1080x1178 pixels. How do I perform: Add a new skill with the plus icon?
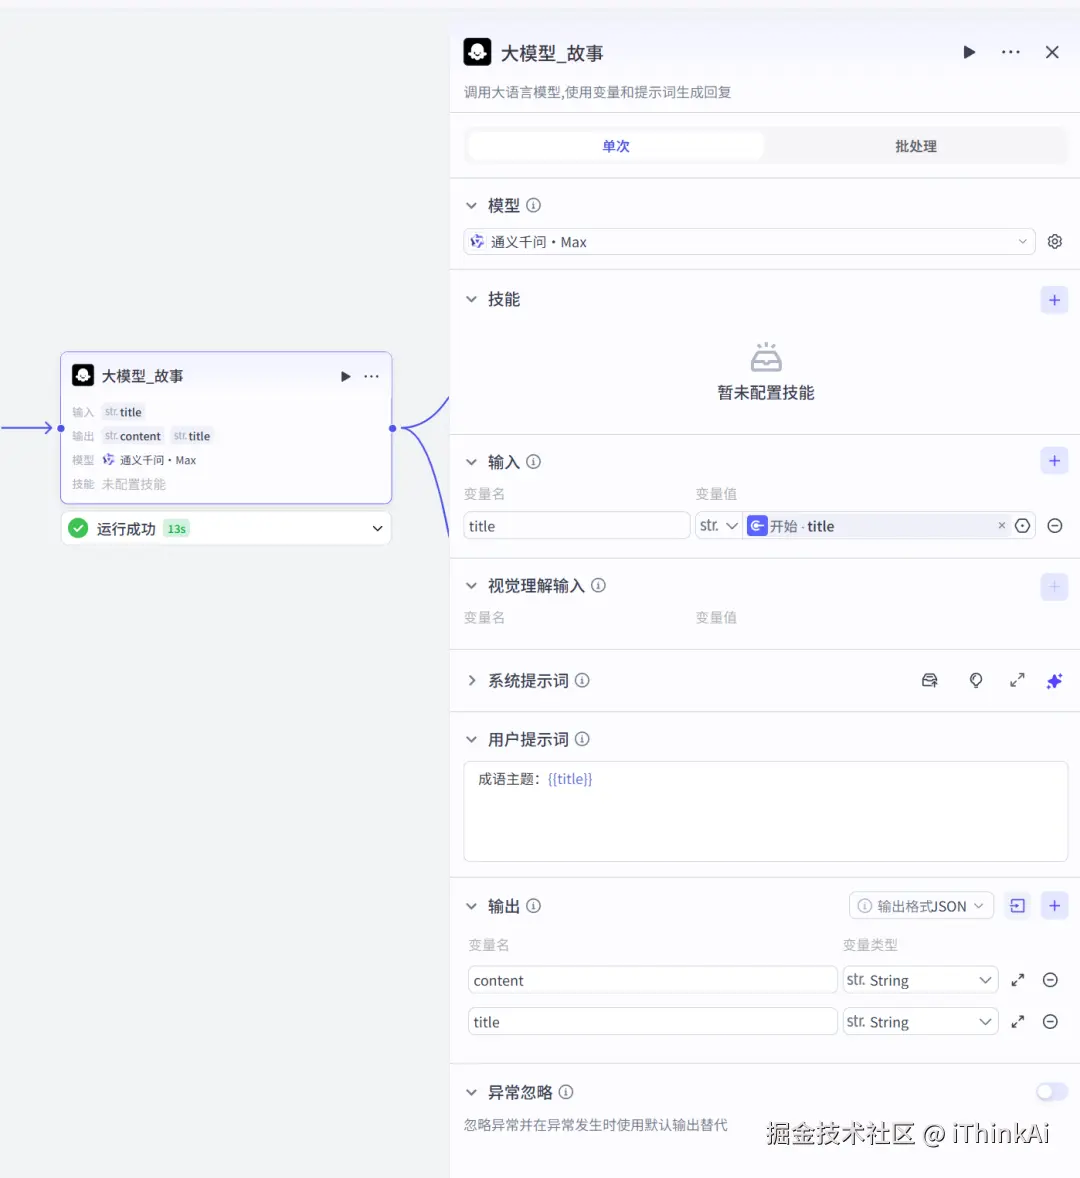click(1054, 299)
